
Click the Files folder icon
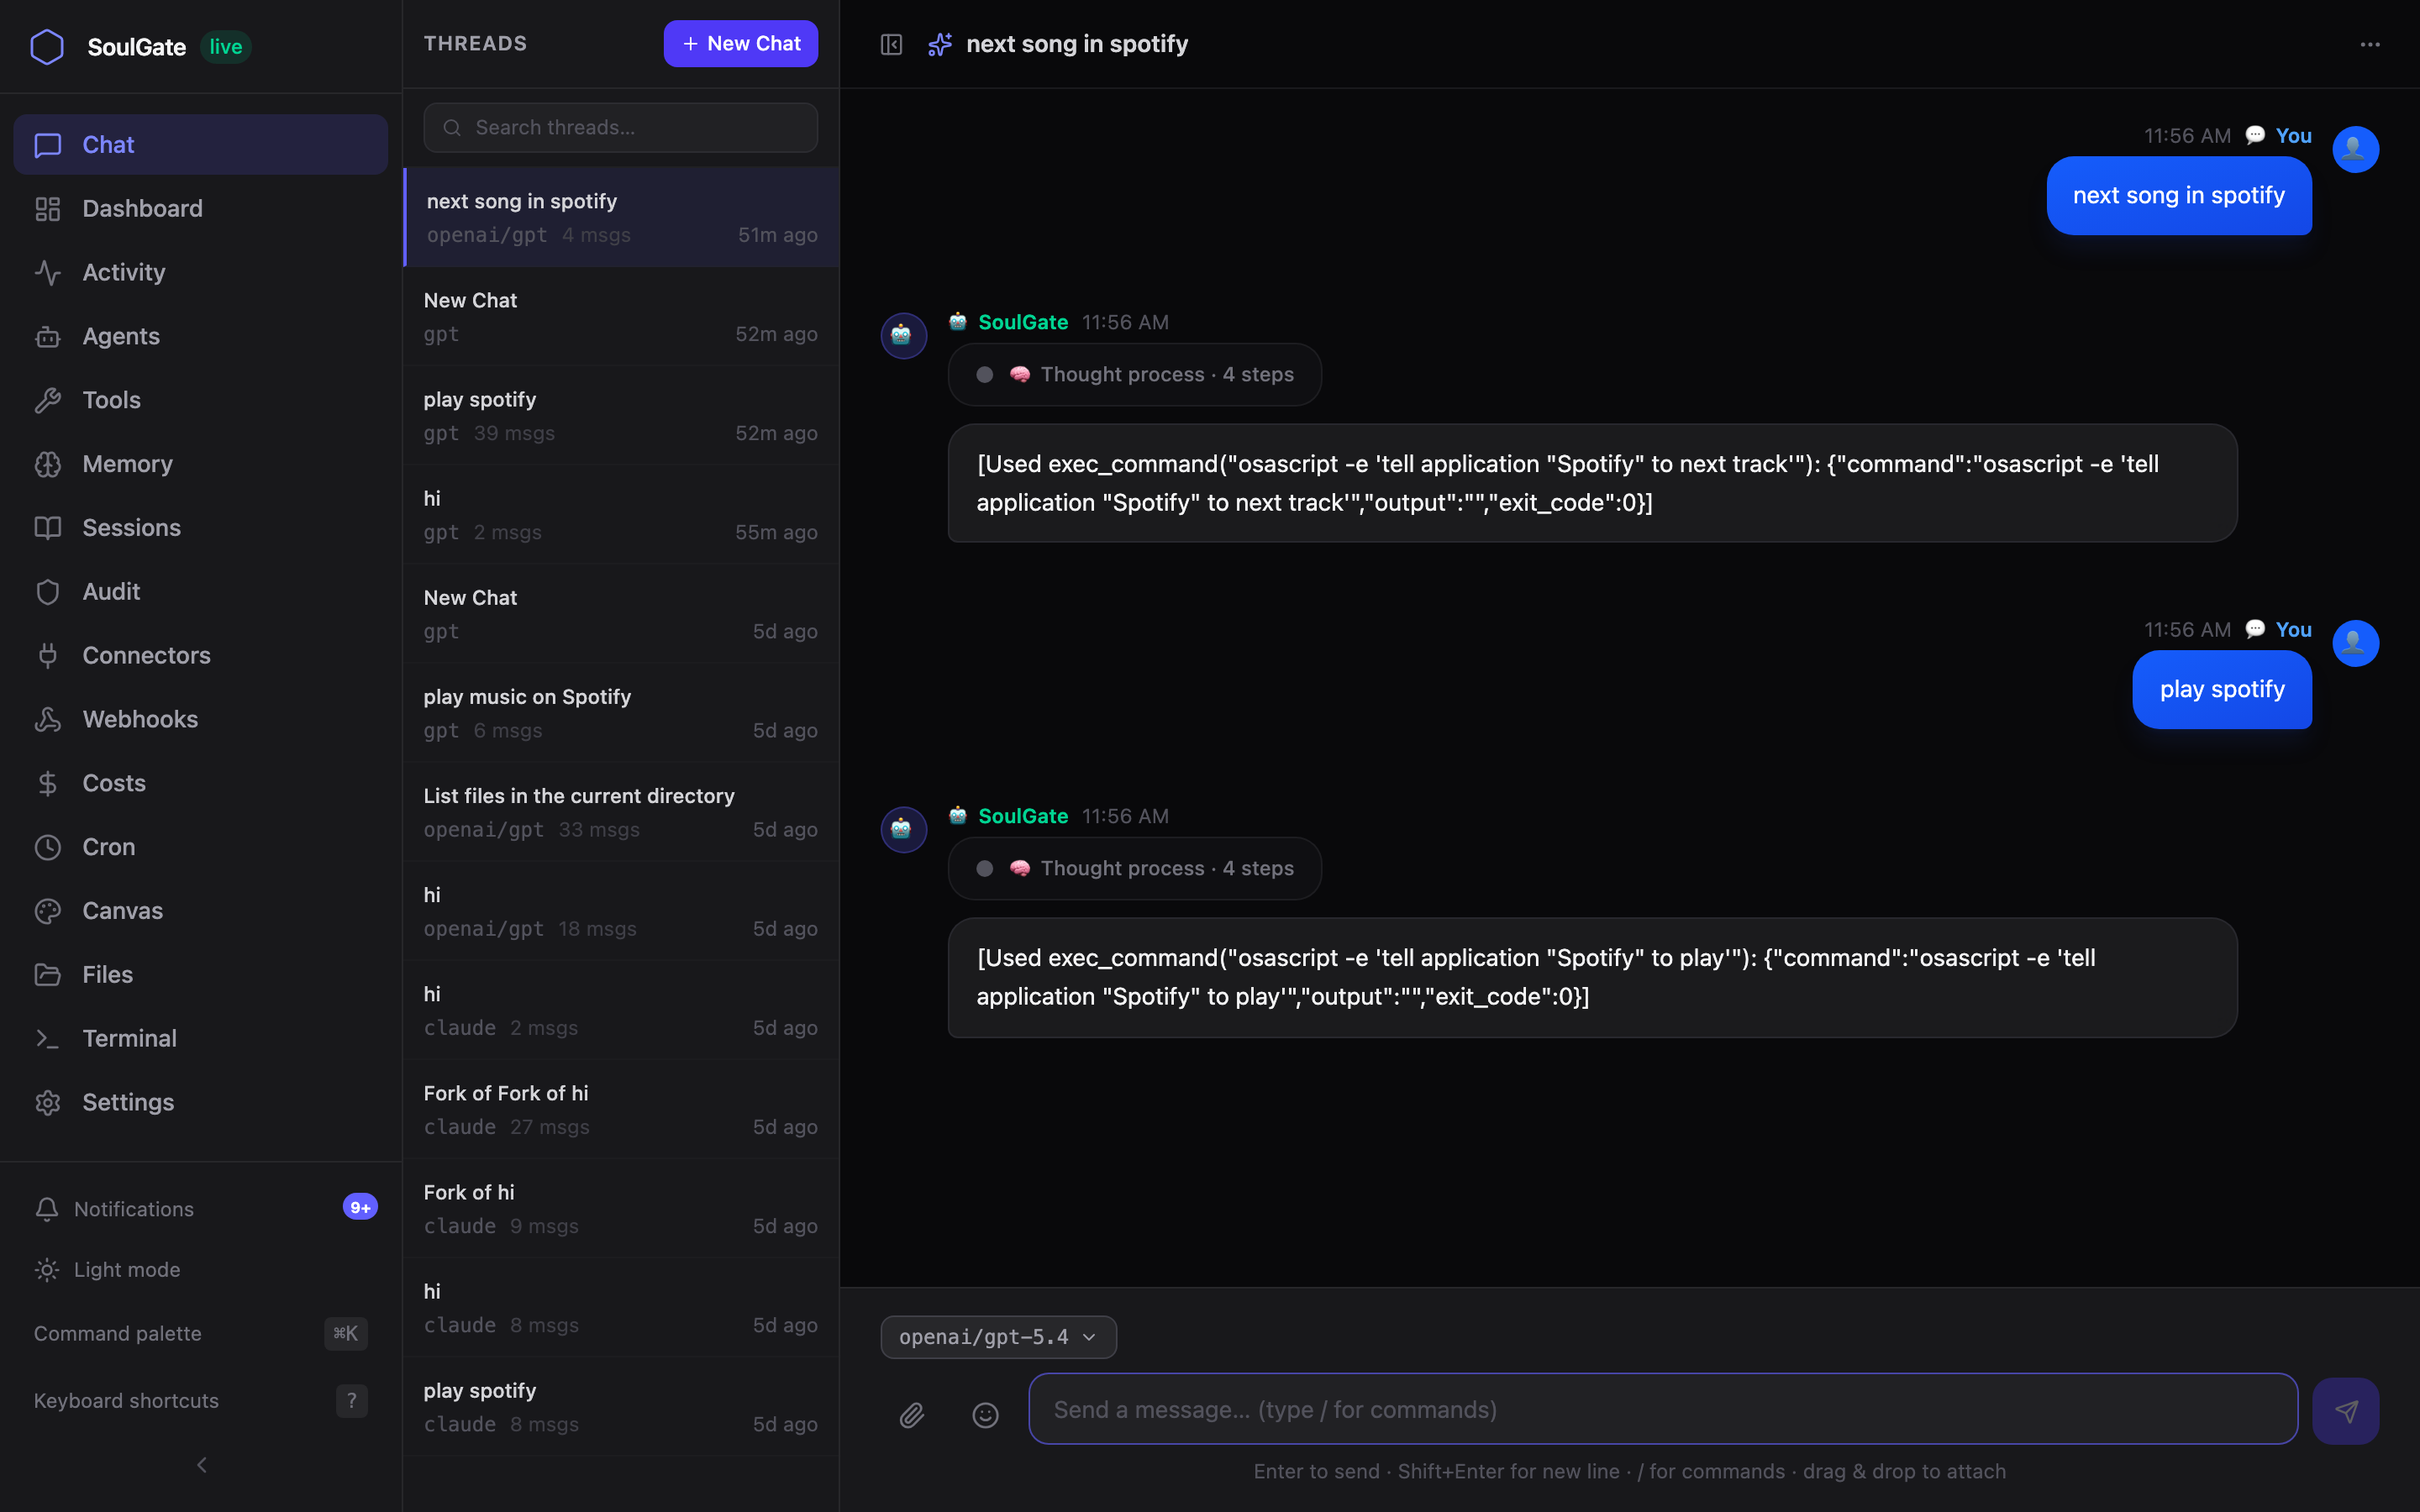[x=48, y=975]
